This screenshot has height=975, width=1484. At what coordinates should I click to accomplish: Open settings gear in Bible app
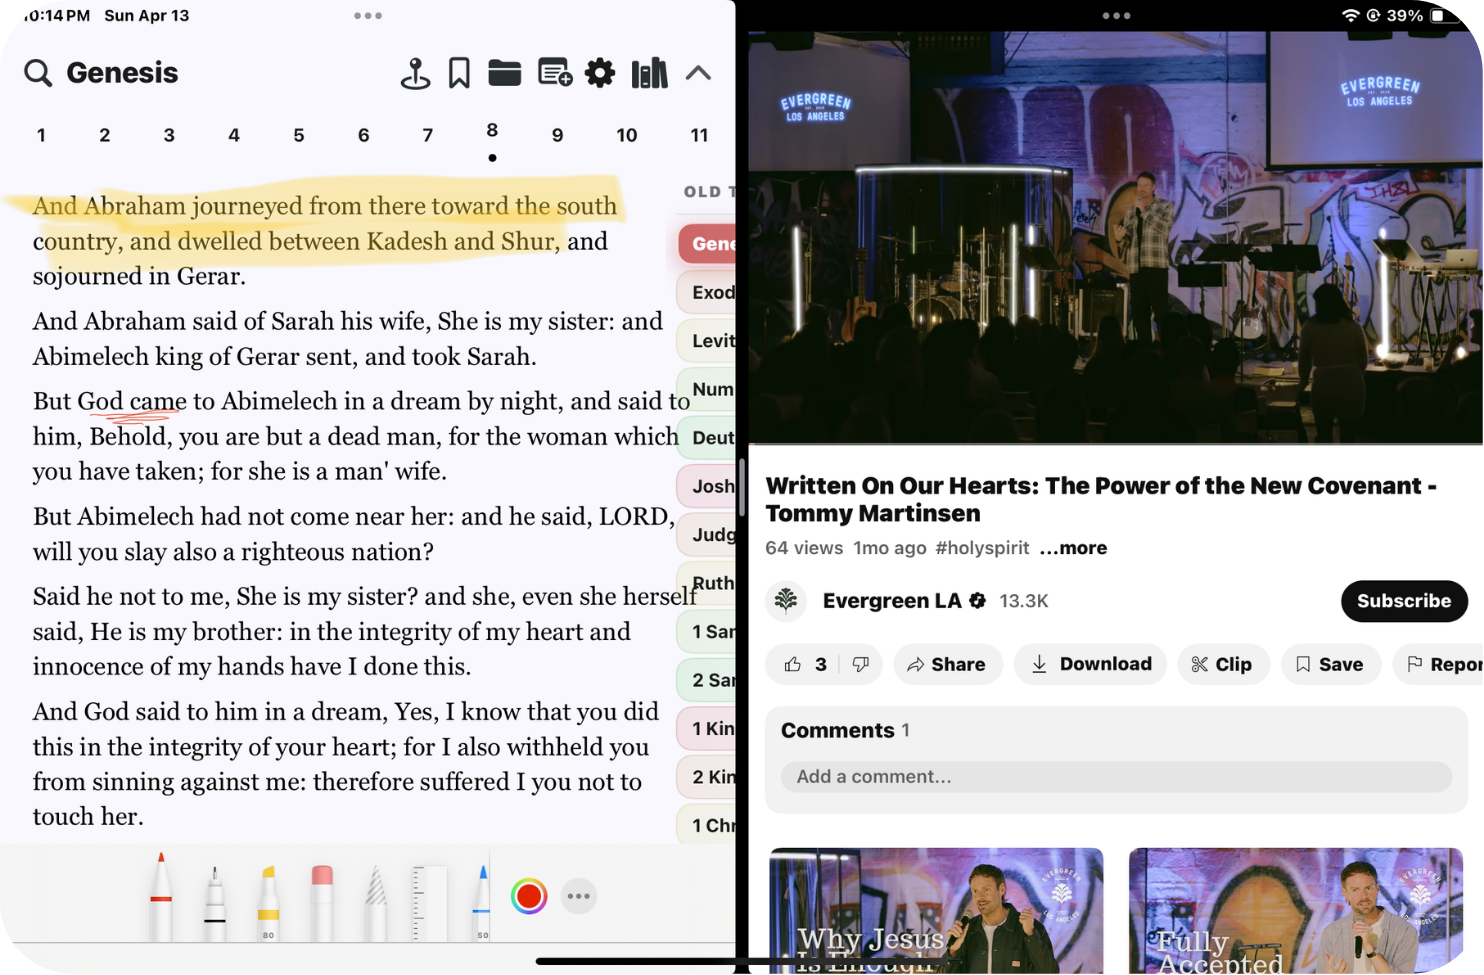pos(600,73)
